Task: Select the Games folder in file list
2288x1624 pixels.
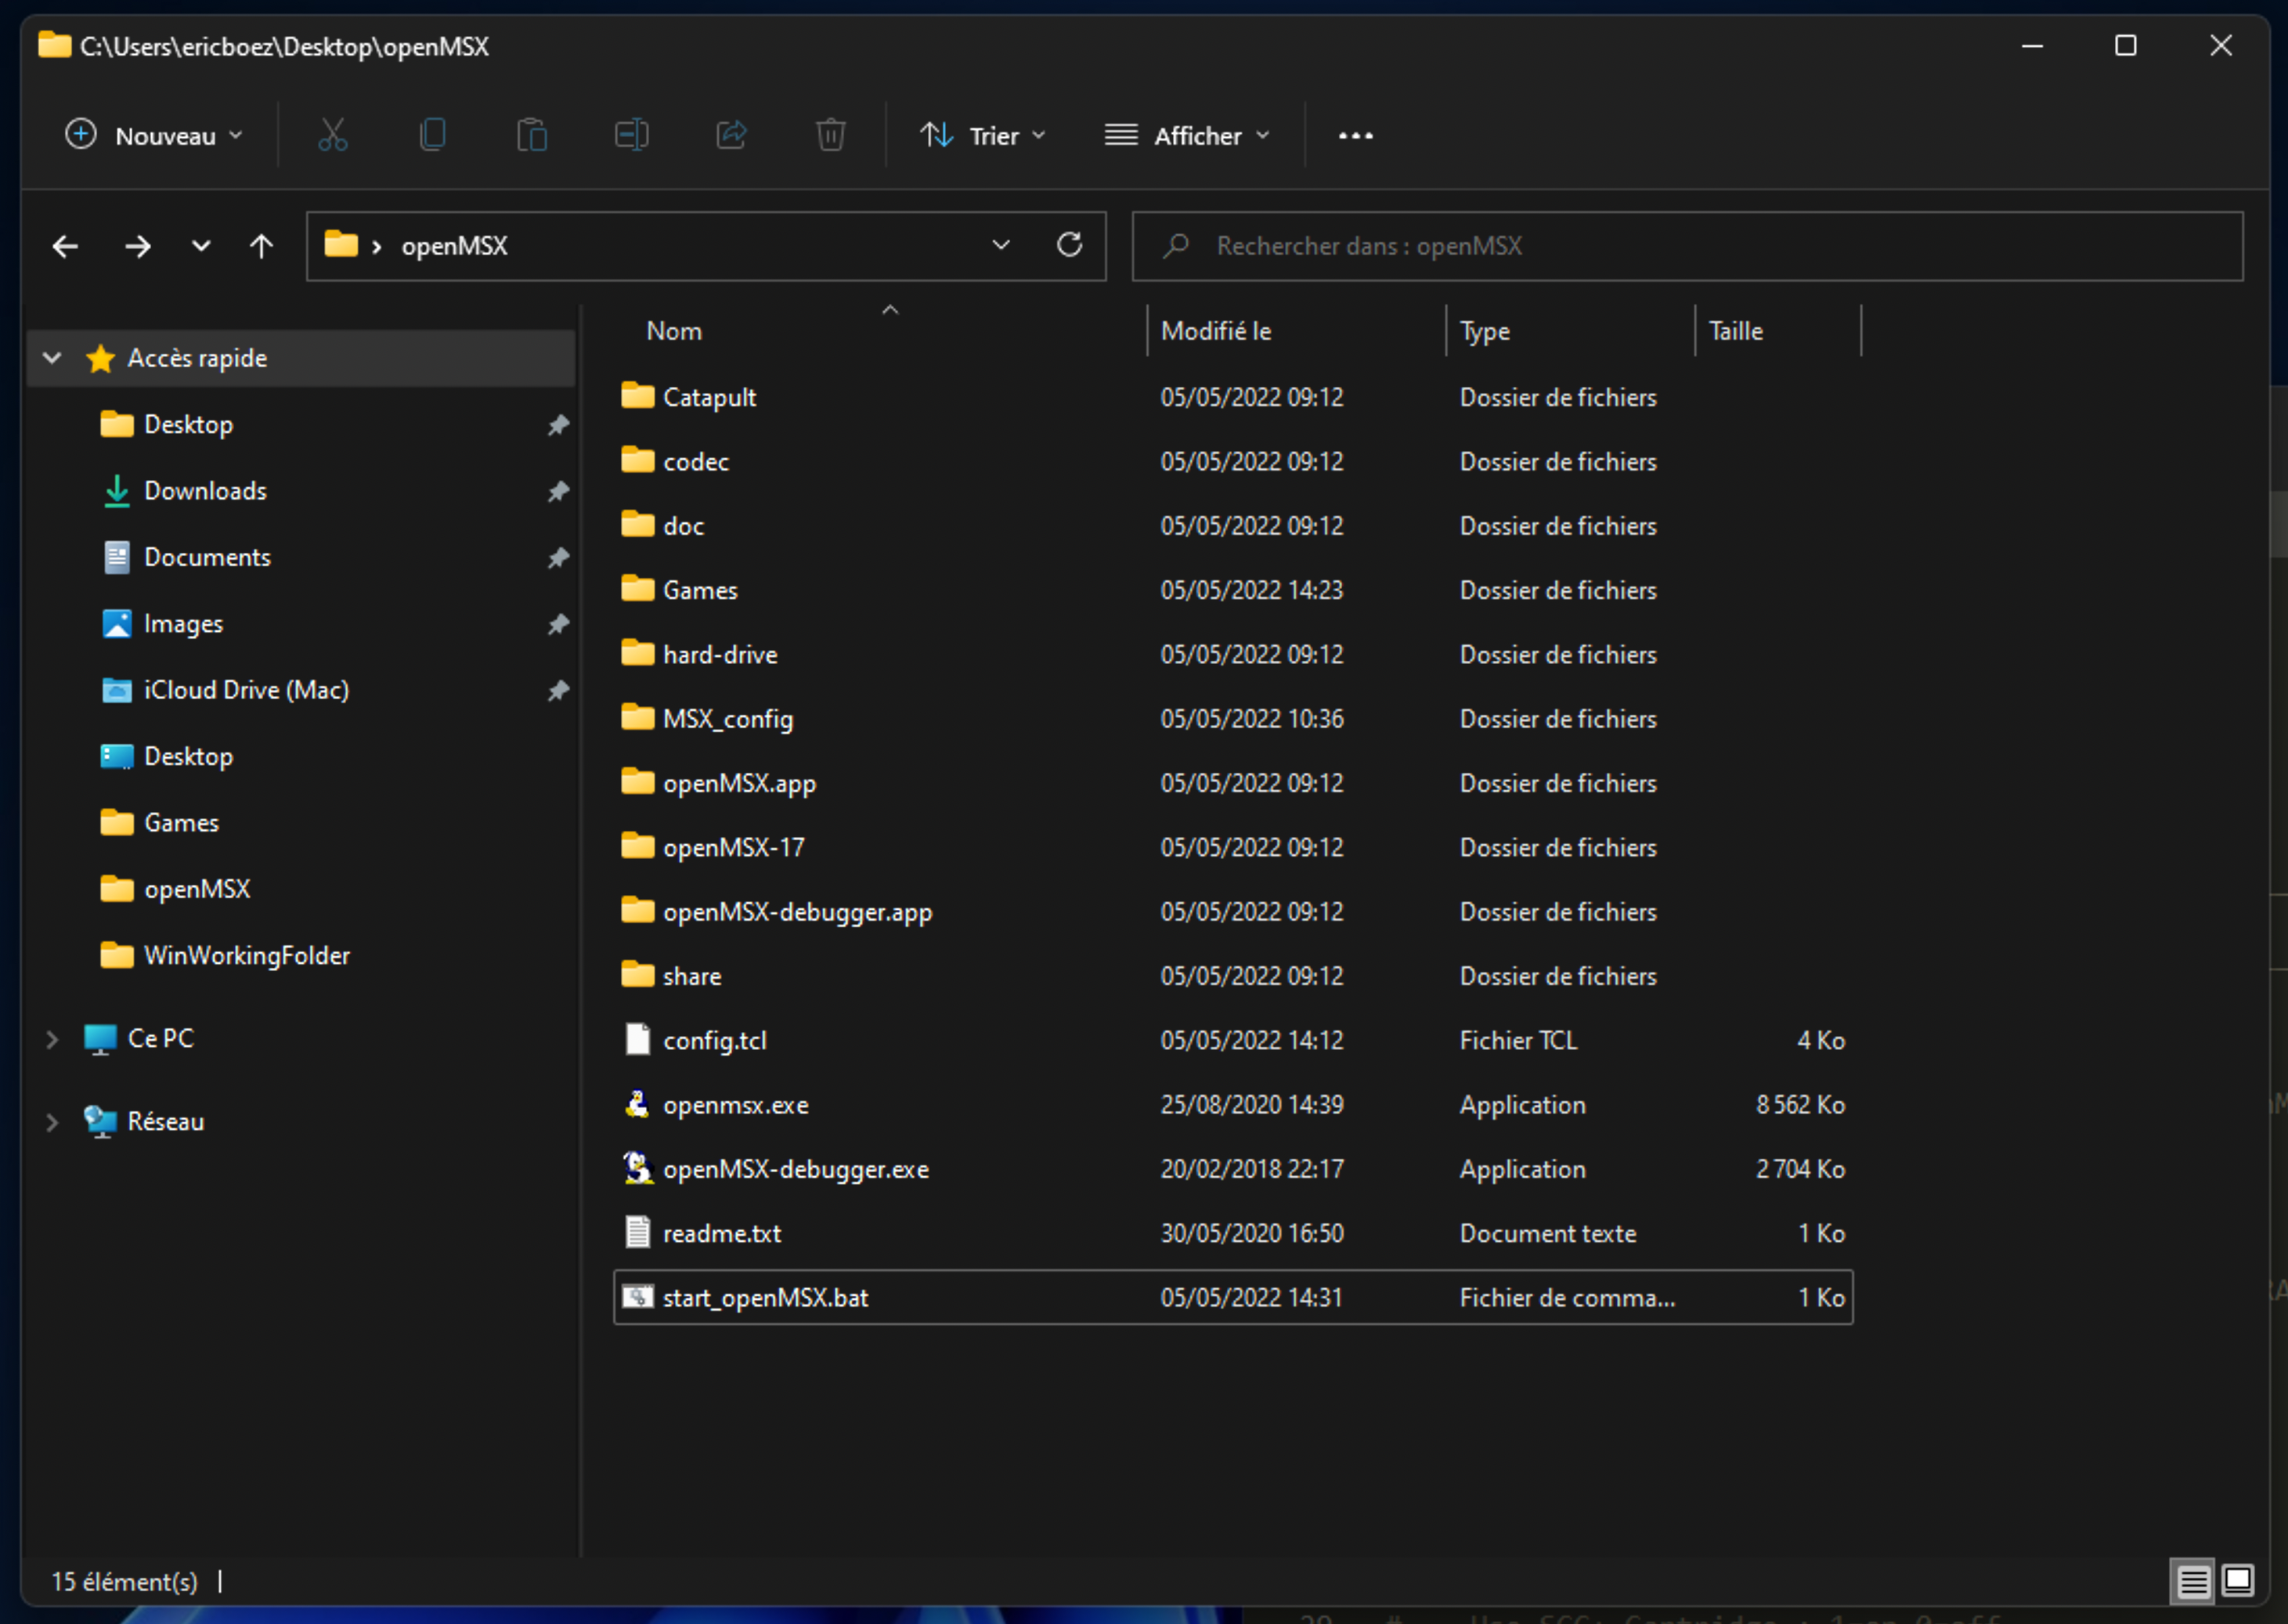Action: click(1233, 590)
